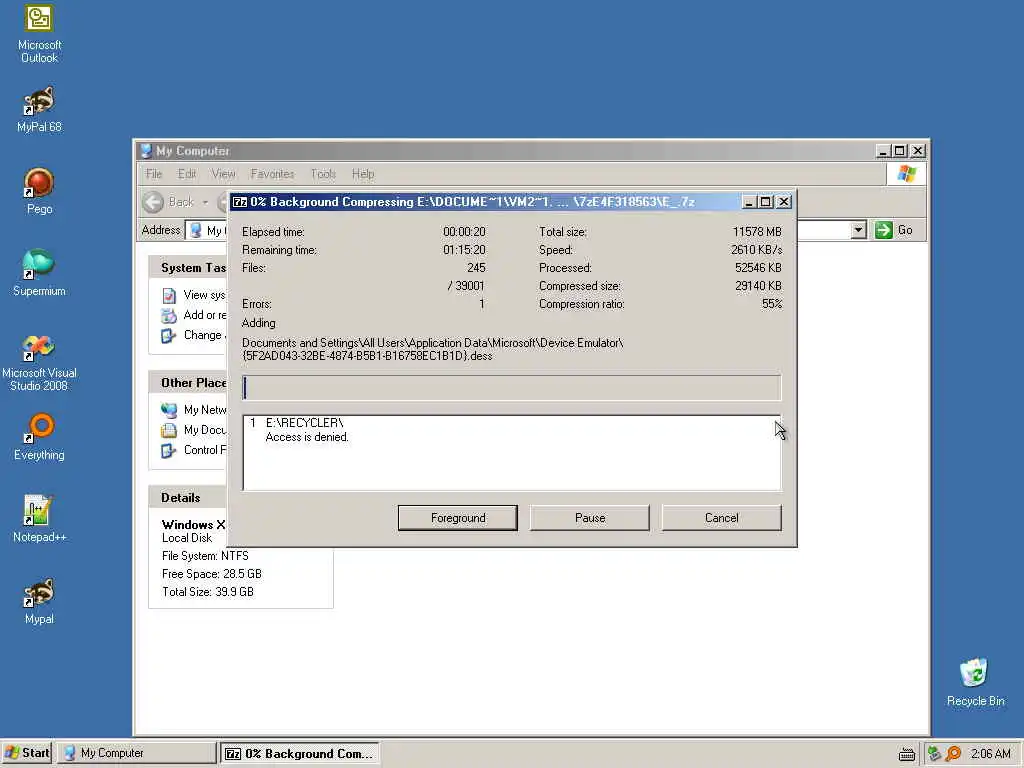The image size is (1024, 768).
Task: Click the Other Places panel header
Action: (x=187, y=383)
